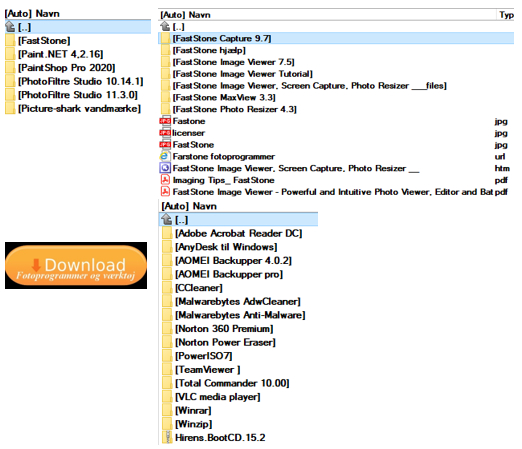Open the Adobe Acrobat Reader DC folder
This screenshot has height=449, width=522.
point(239,233)
